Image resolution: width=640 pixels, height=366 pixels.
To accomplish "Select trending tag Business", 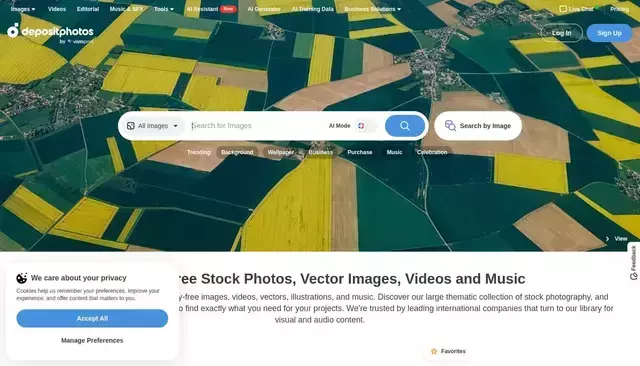I will (320, 152).
